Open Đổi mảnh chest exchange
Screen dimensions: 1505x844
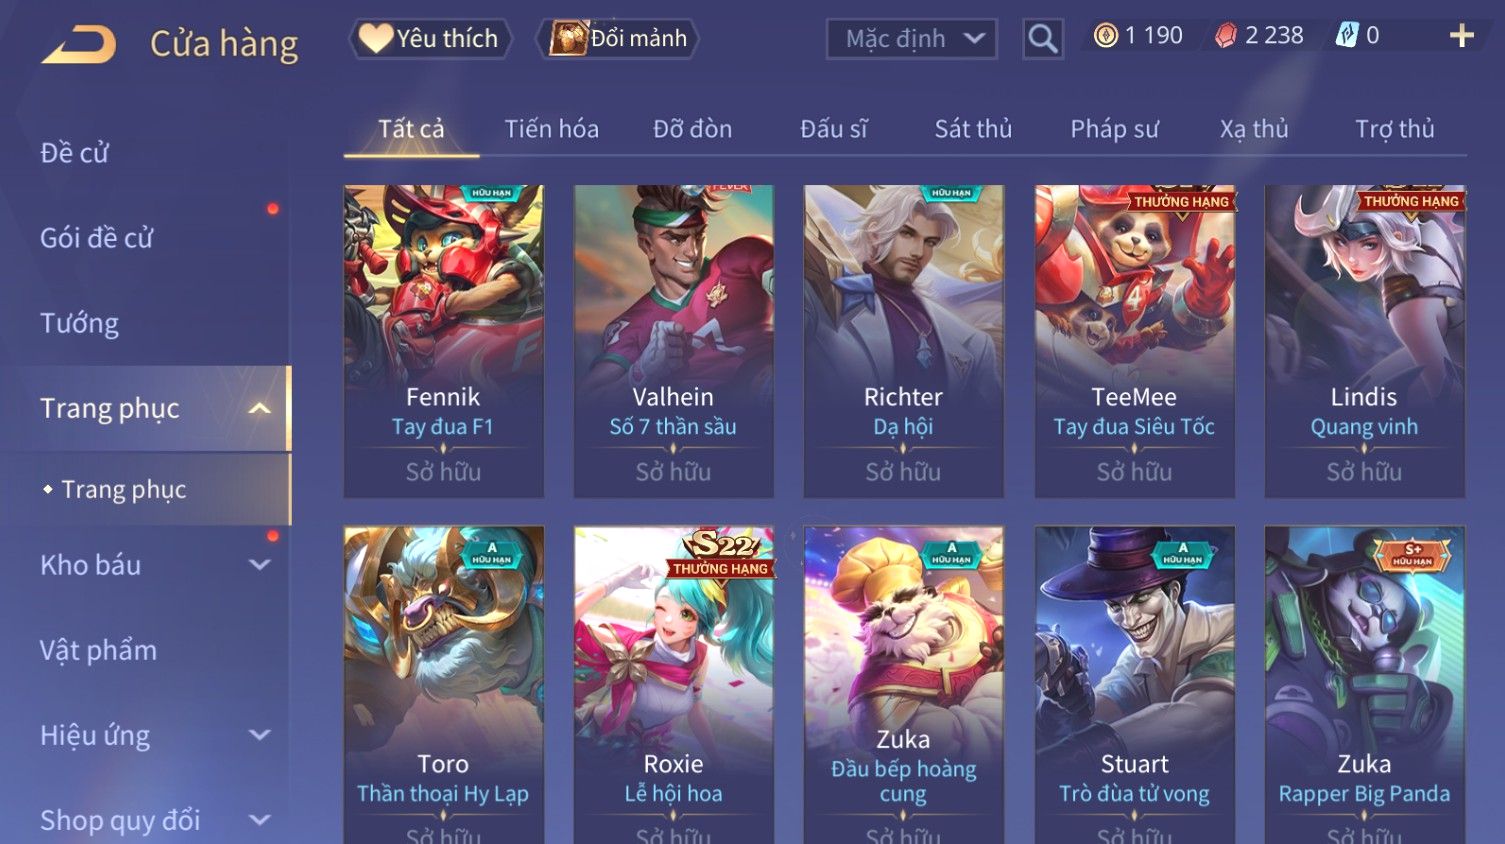tap(618, 38)
